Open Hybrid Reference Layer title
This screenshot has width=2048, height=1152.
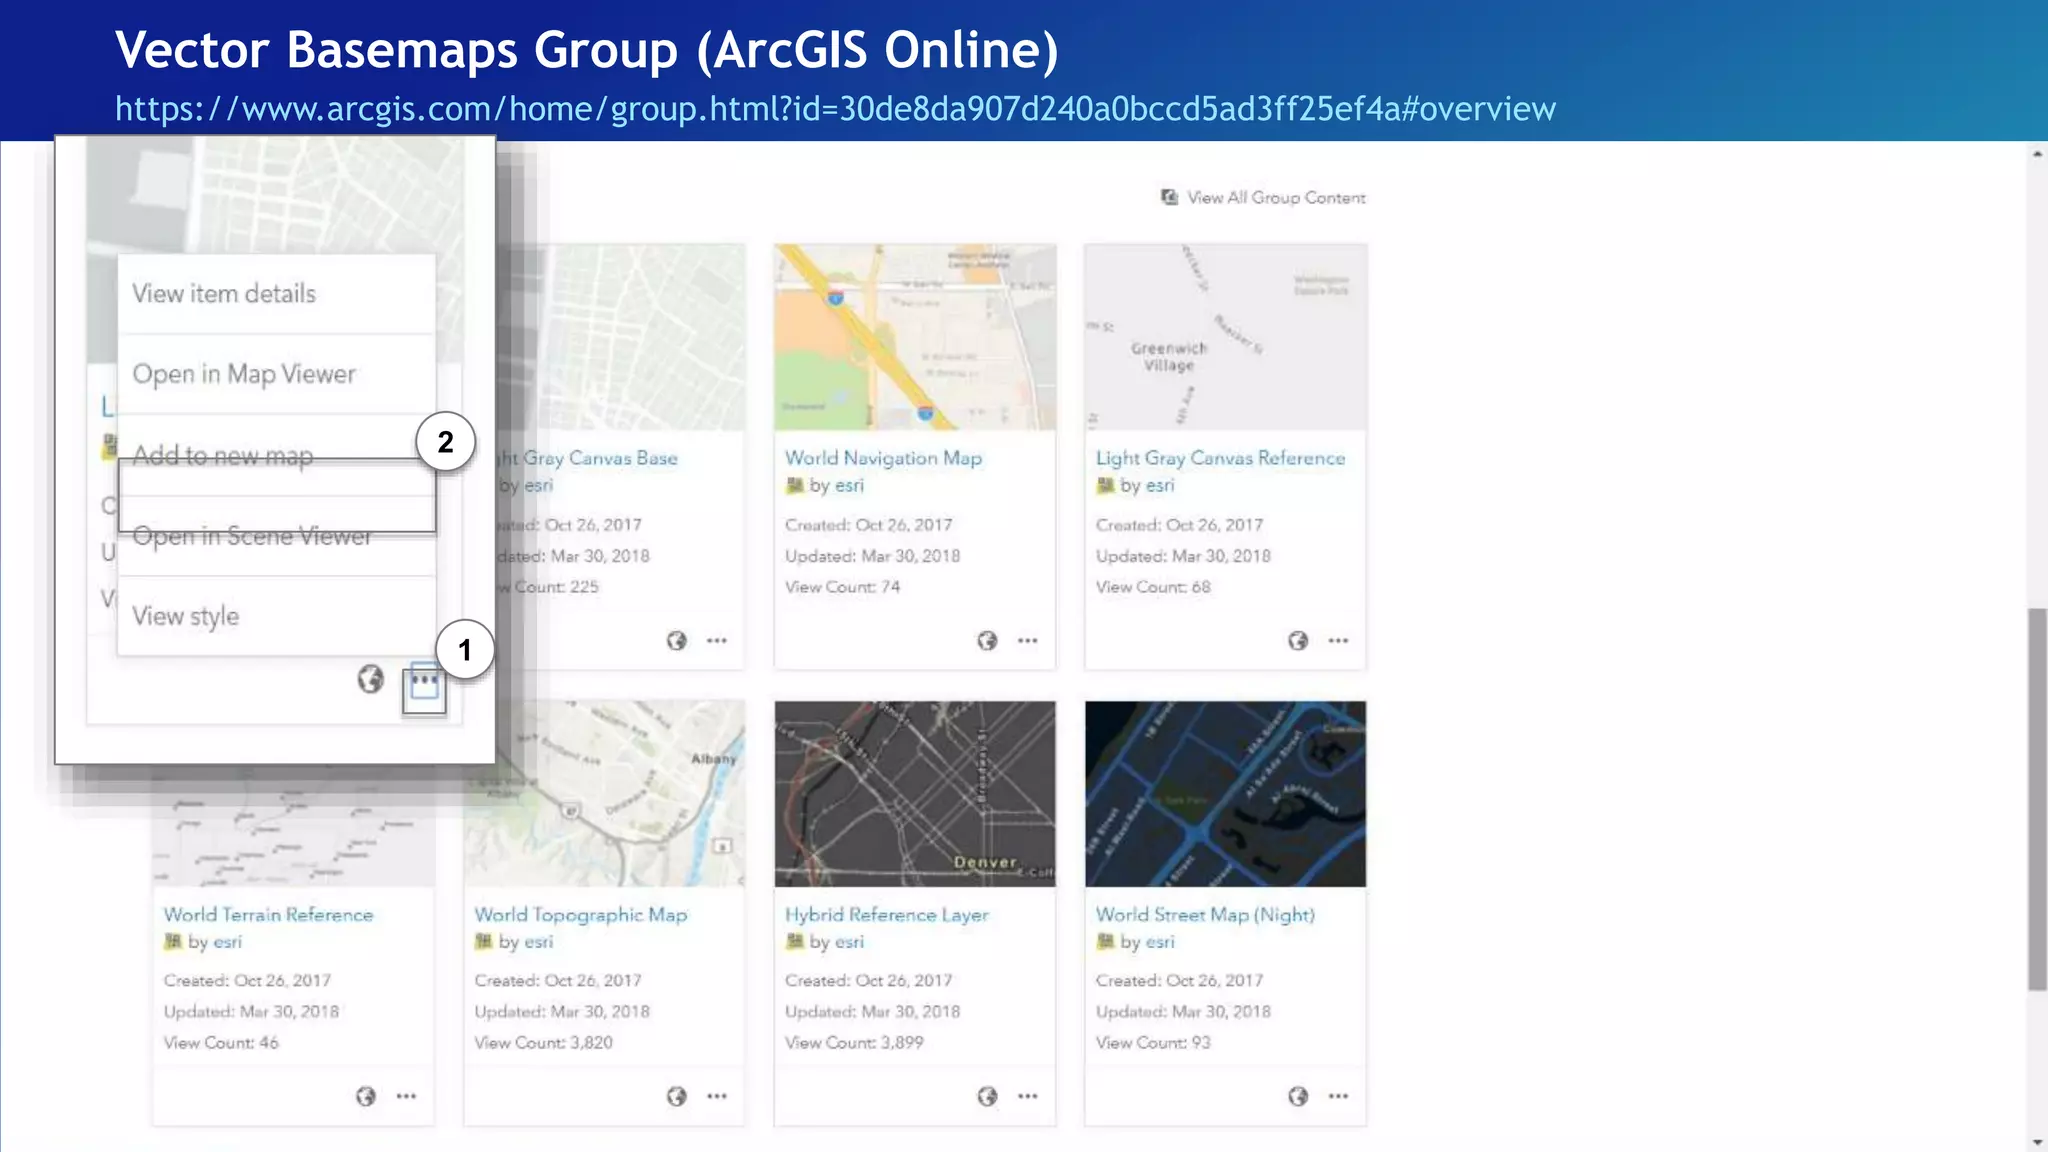(x=886, y=914)
